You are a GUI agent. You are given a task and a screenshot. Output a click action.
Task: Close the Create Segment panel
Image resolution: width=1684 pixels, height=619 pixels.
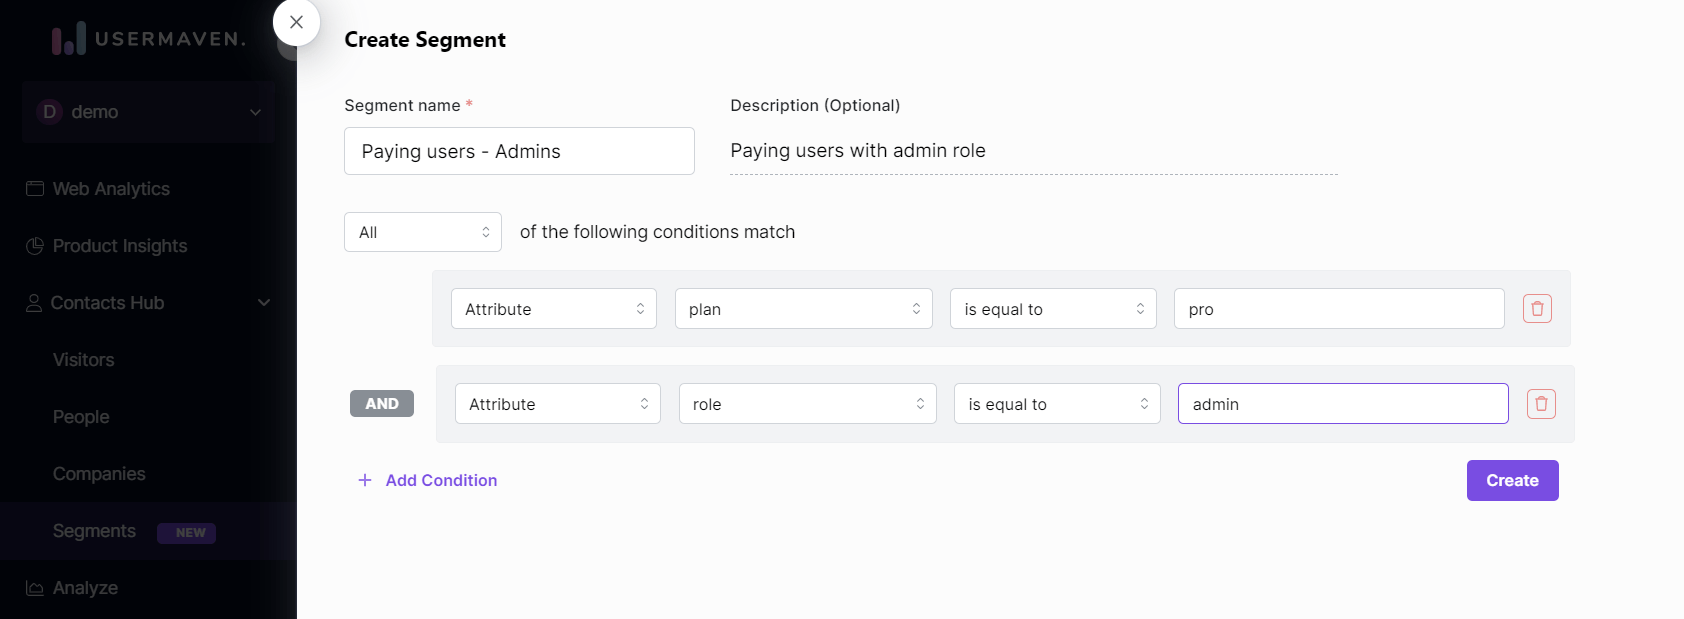pyautogui.click(x=296, y=22)
